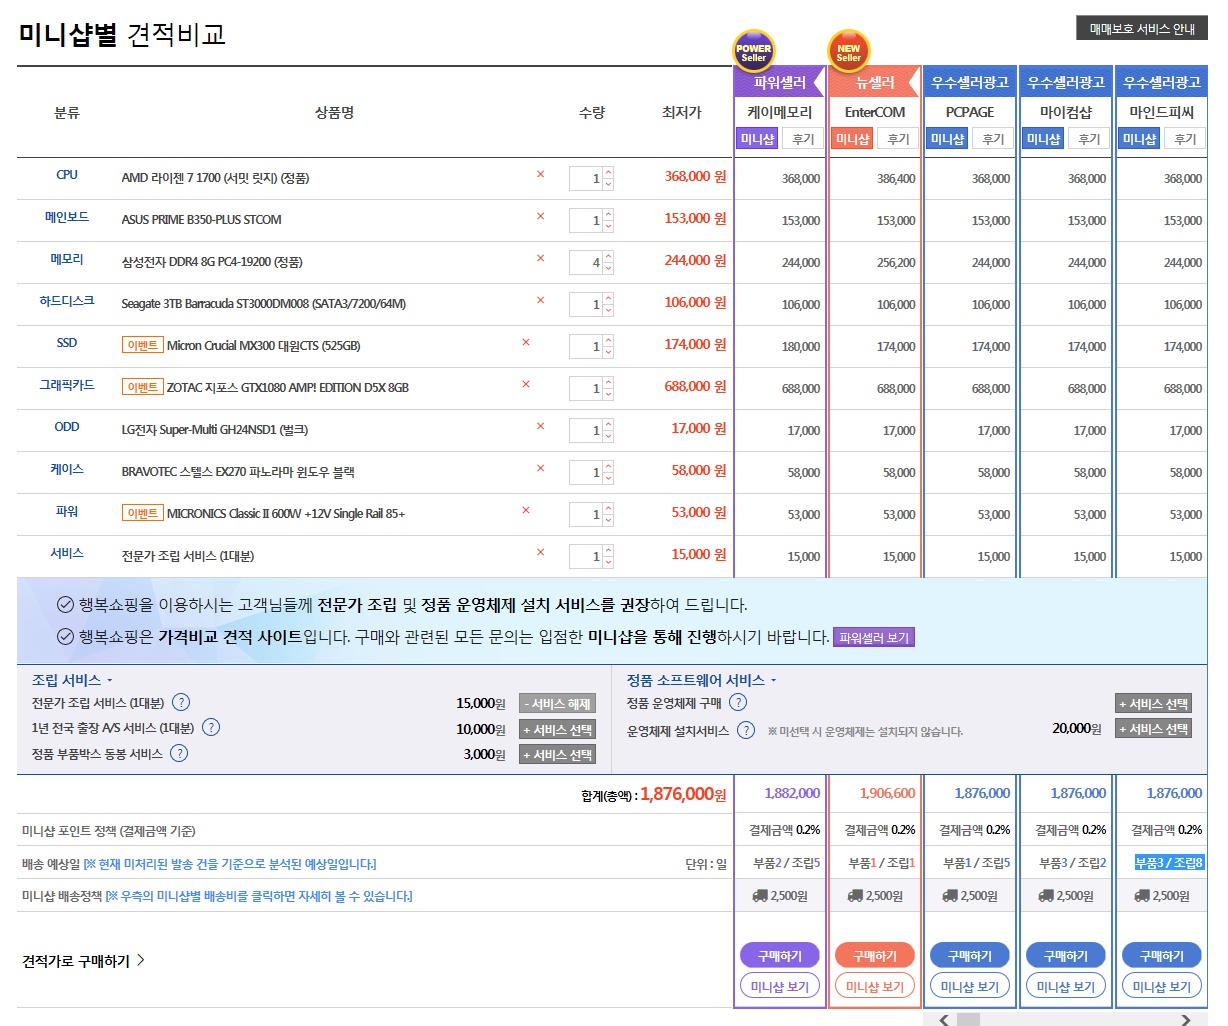This screenshot has height=1026, width=1228.
Task: Open 마인드피씨 후기 tab
Action: coord(1185,139)
